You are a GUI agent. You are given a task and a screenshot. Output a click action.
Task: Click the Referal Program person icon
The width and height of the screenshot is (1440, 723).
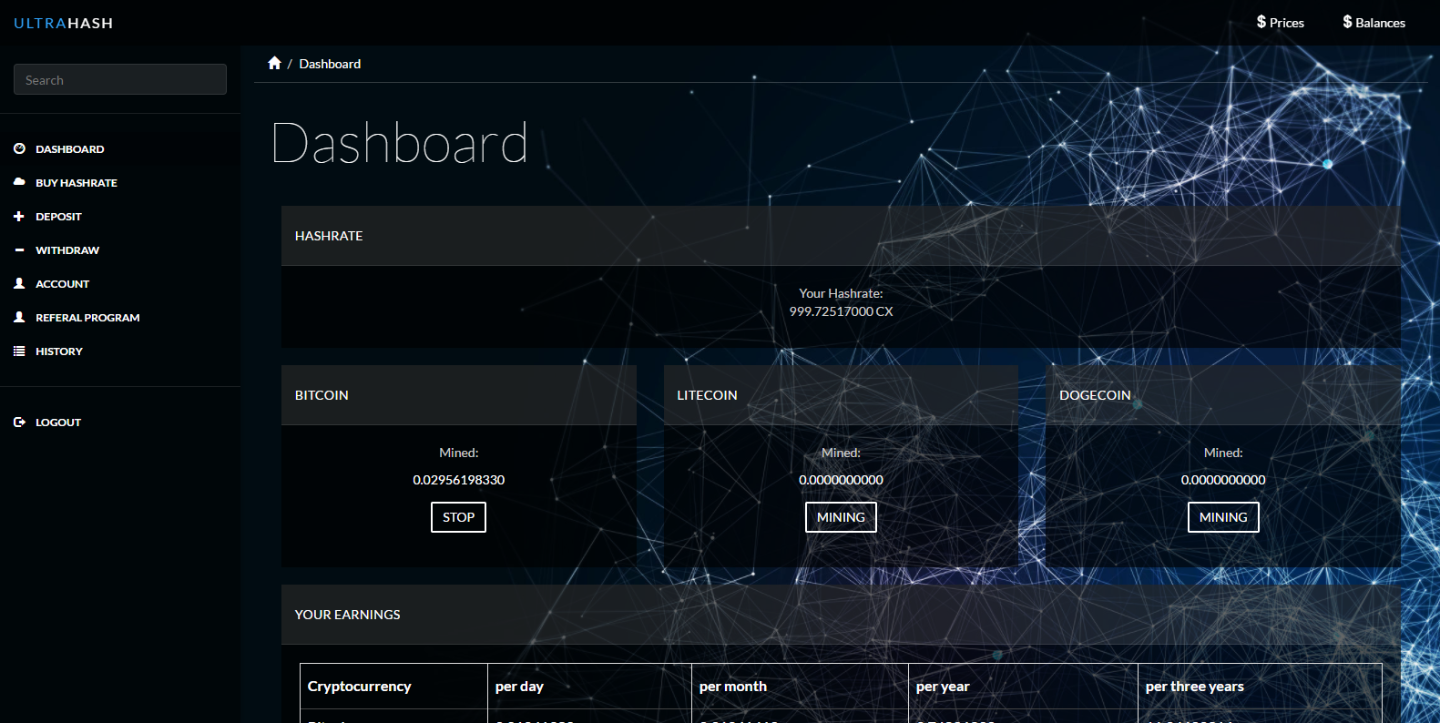[19, 318]
